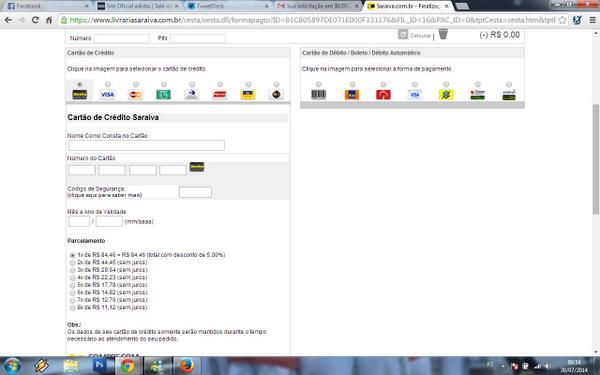Pick the Visa Electron debit icon
Image resolution: width=600 pixels, height=375 pixels.
tap(415, 95)
